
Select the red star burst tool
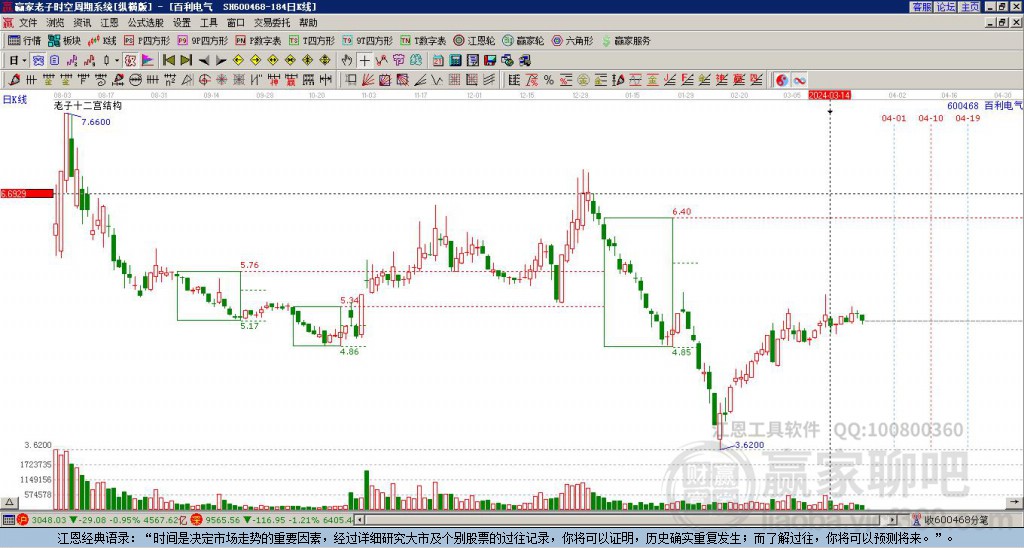[221, 80]
